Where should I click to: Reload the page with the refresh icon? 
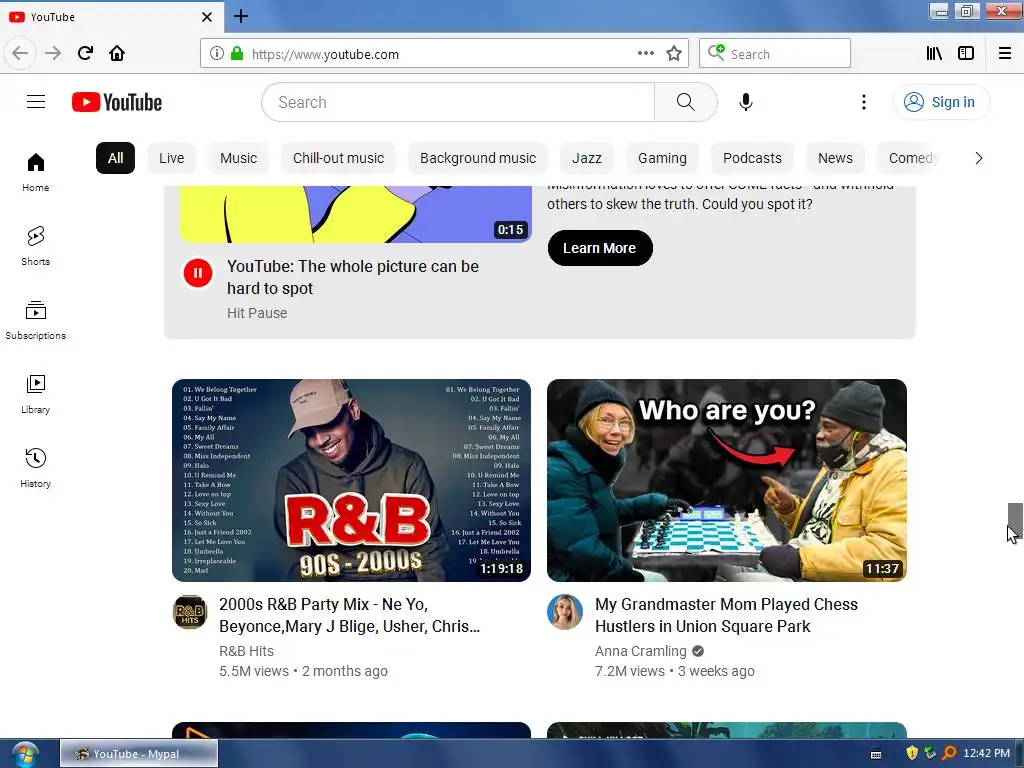(x=85, y=53)
